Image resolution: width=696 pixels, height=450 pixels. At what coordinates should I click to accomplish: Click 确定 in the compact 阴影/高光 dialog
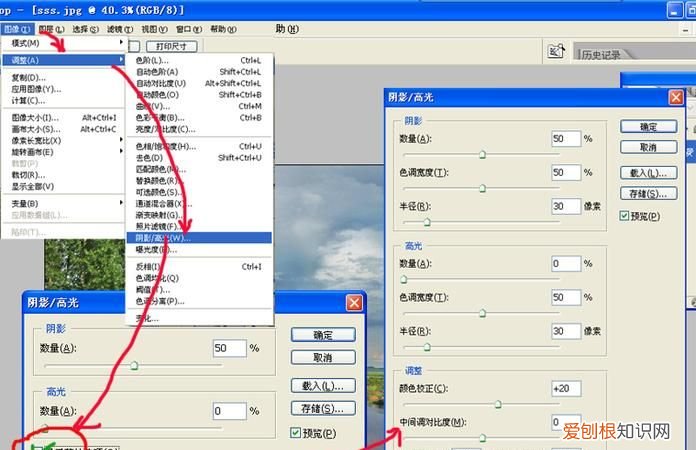323,335
